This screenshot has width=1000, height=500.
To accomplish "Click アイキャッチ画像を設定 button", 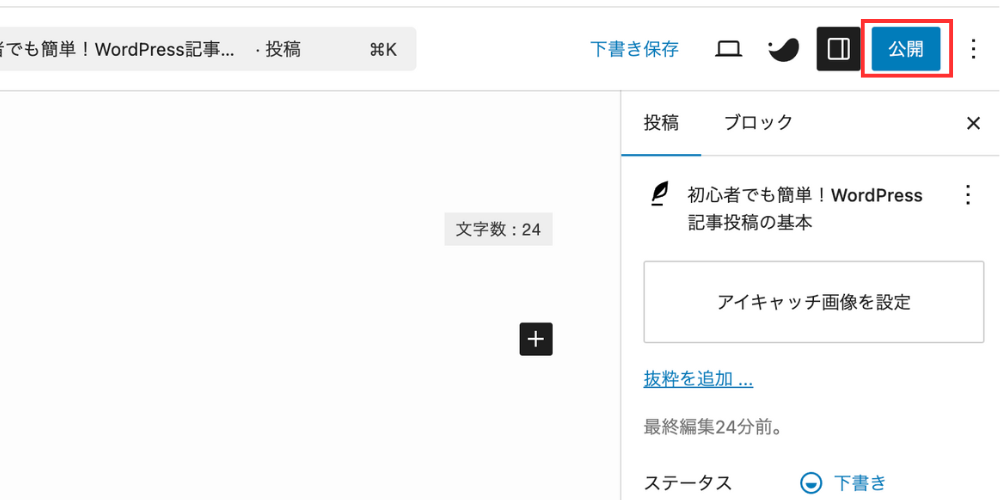I will point(814,302).
